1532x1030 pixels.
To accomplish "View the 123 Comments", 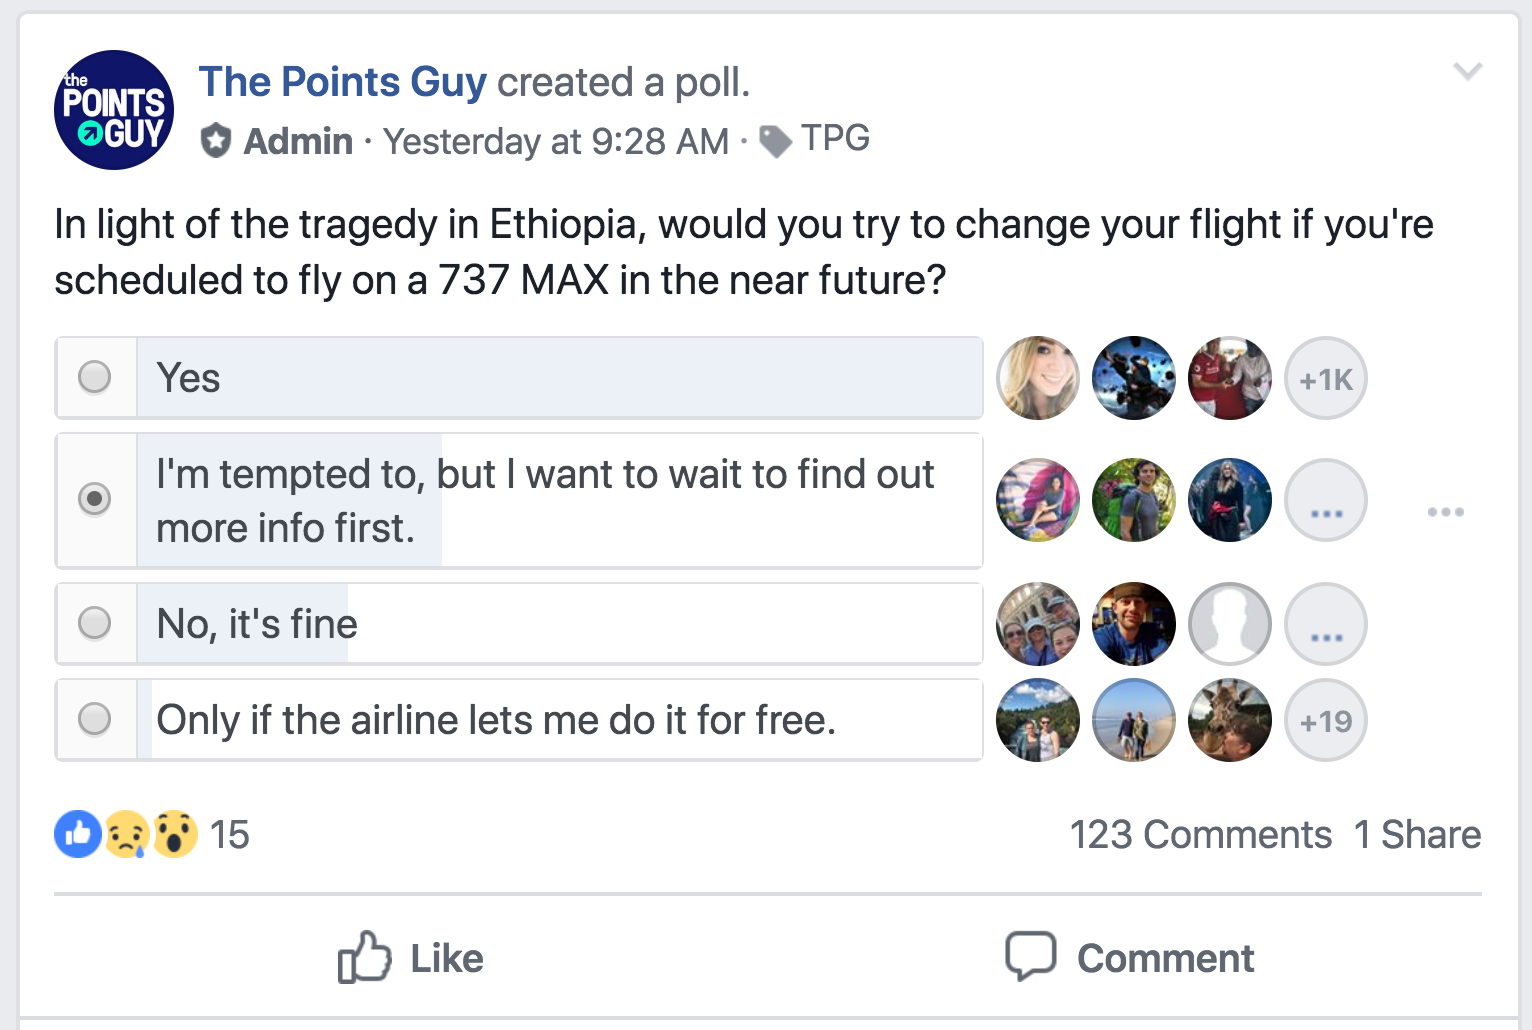I will pos(1200,834).
